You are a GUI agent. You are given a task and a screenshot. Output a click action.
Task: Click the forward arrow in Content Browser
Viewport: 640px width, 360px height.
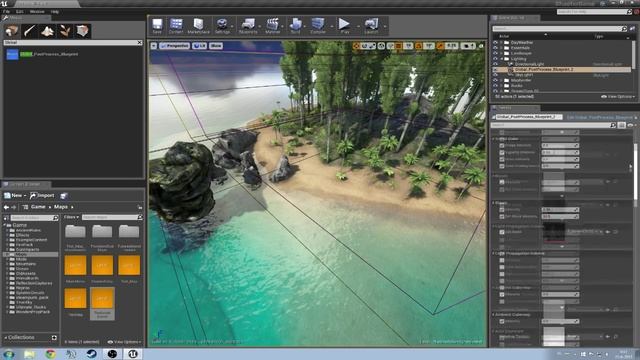pyautogui.click(x=14, y=207)
